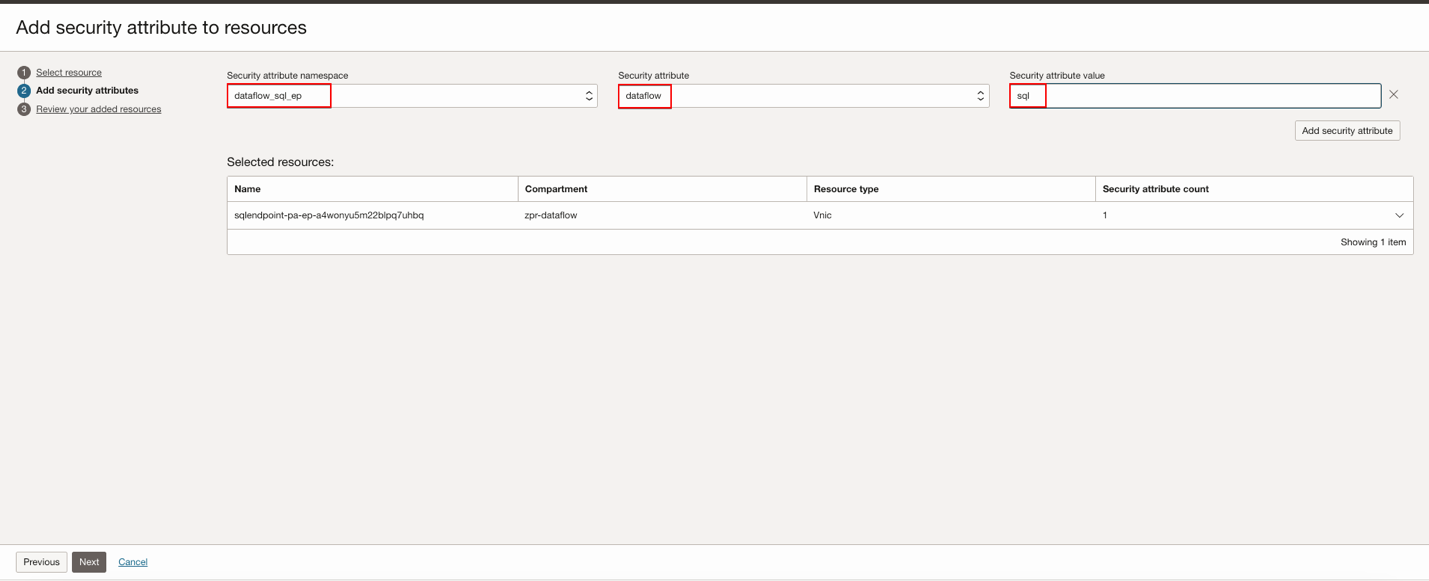Click the Add security attribute button
The height and width of the screenshot is (581, 1429).
coord(1347,131)
